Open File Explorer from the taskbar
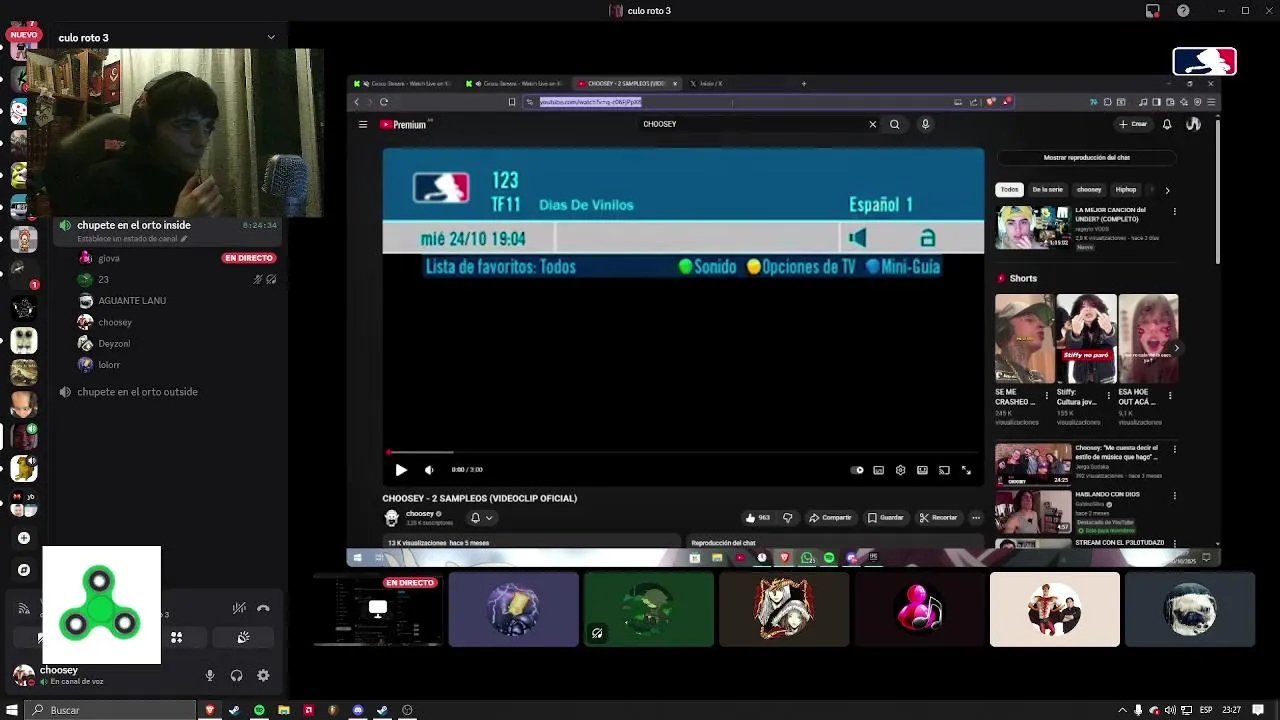1280x720 pixels. (x=284, y=710)
